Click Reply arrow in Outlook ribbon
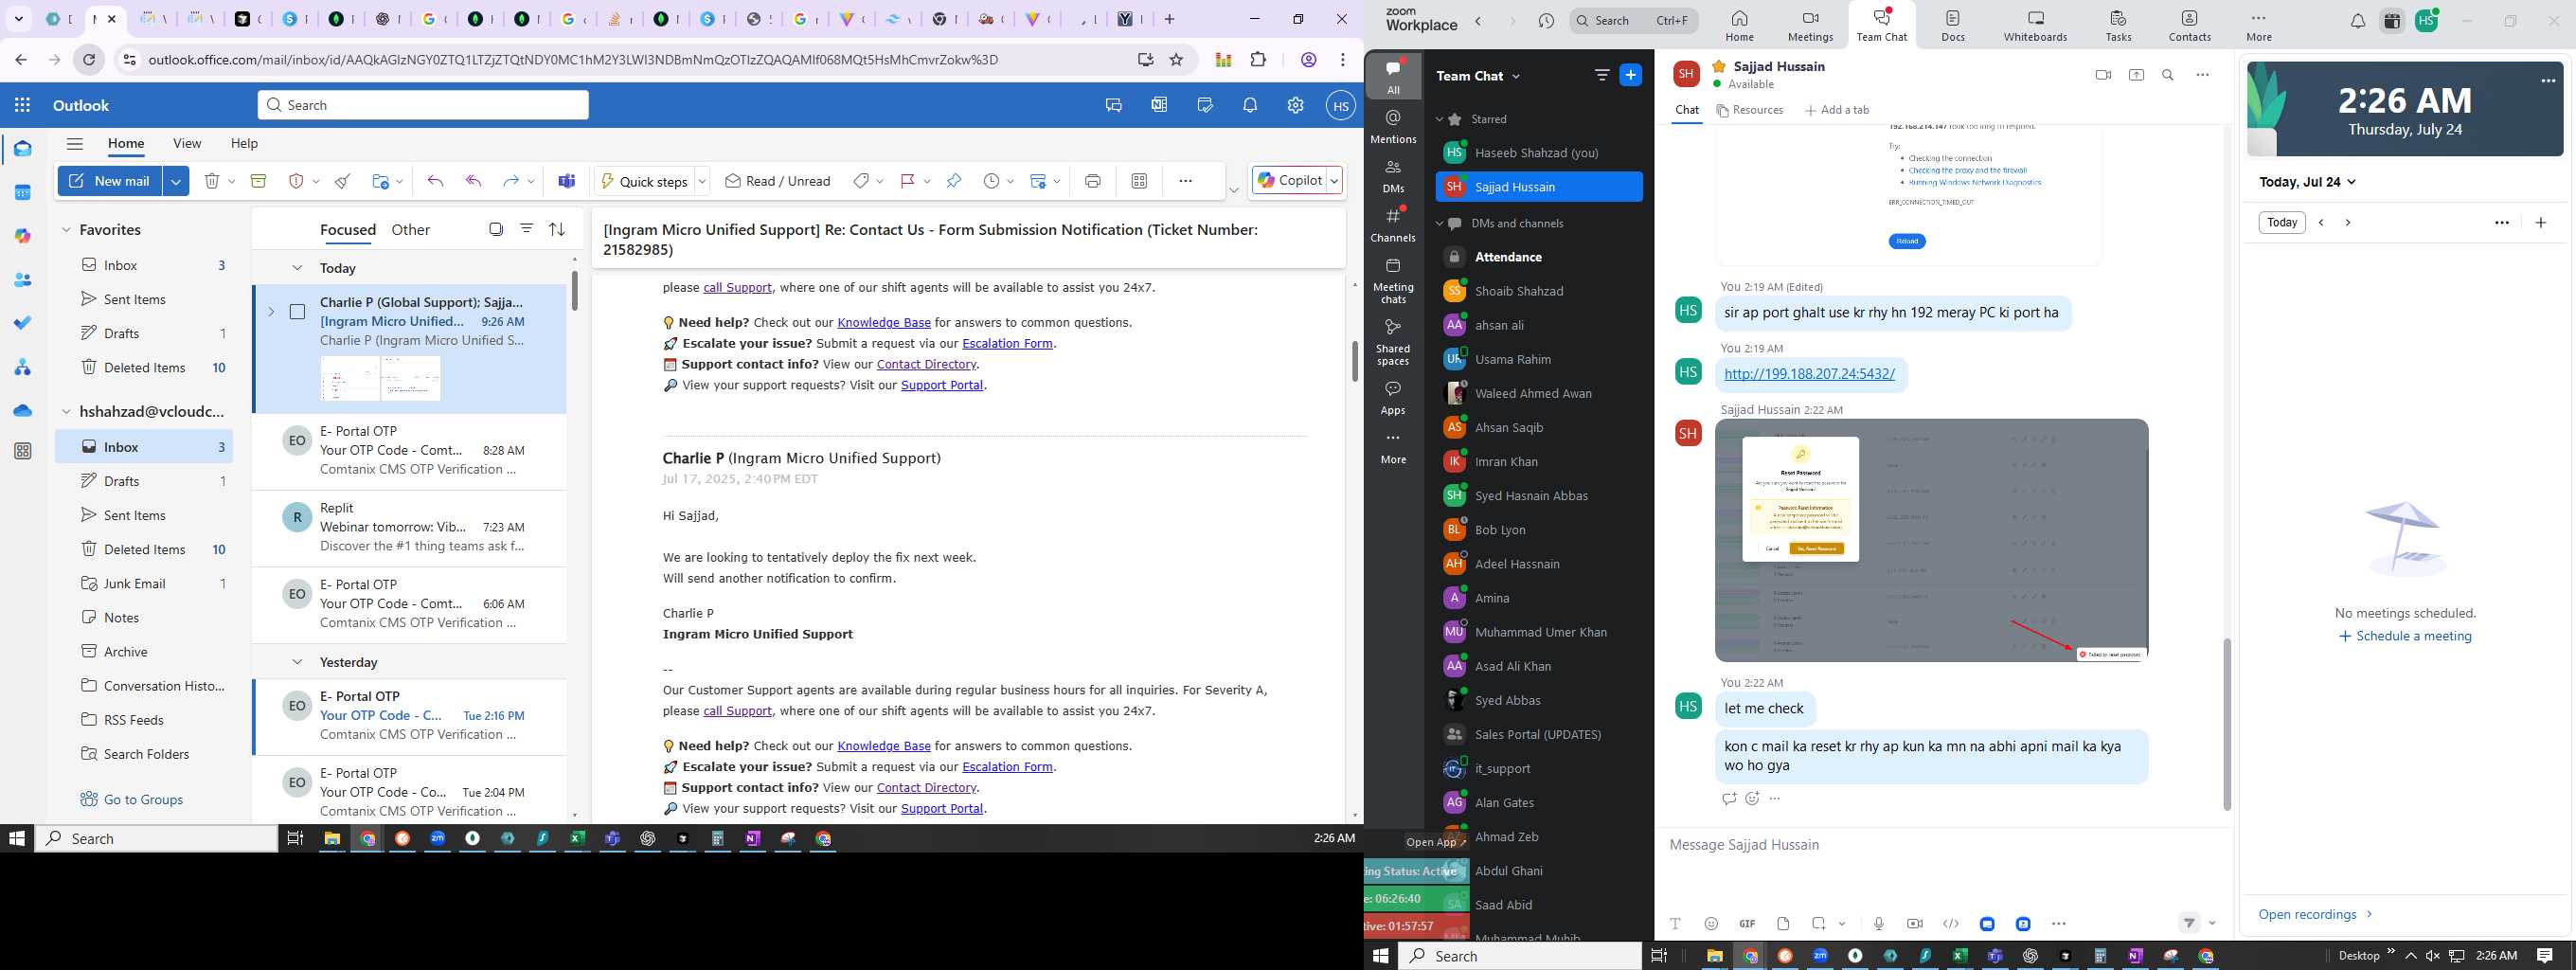Image resolution: width=2576 pixels, height=970 pixels. point(435,181)
